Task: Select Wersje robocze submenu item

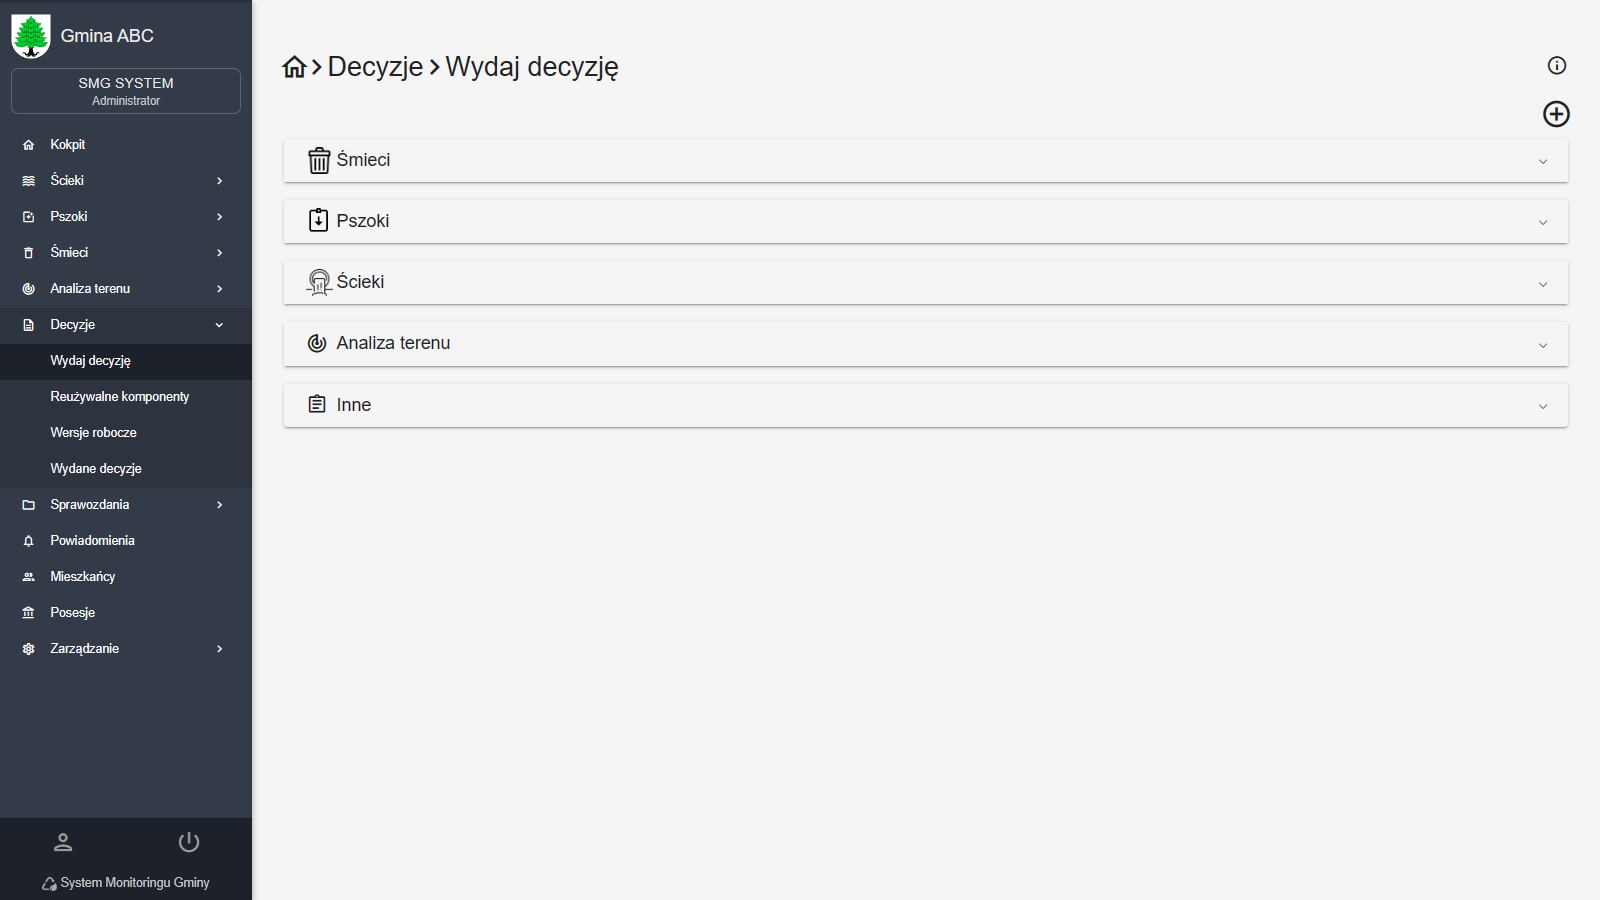Action: (x=93, y=433)
